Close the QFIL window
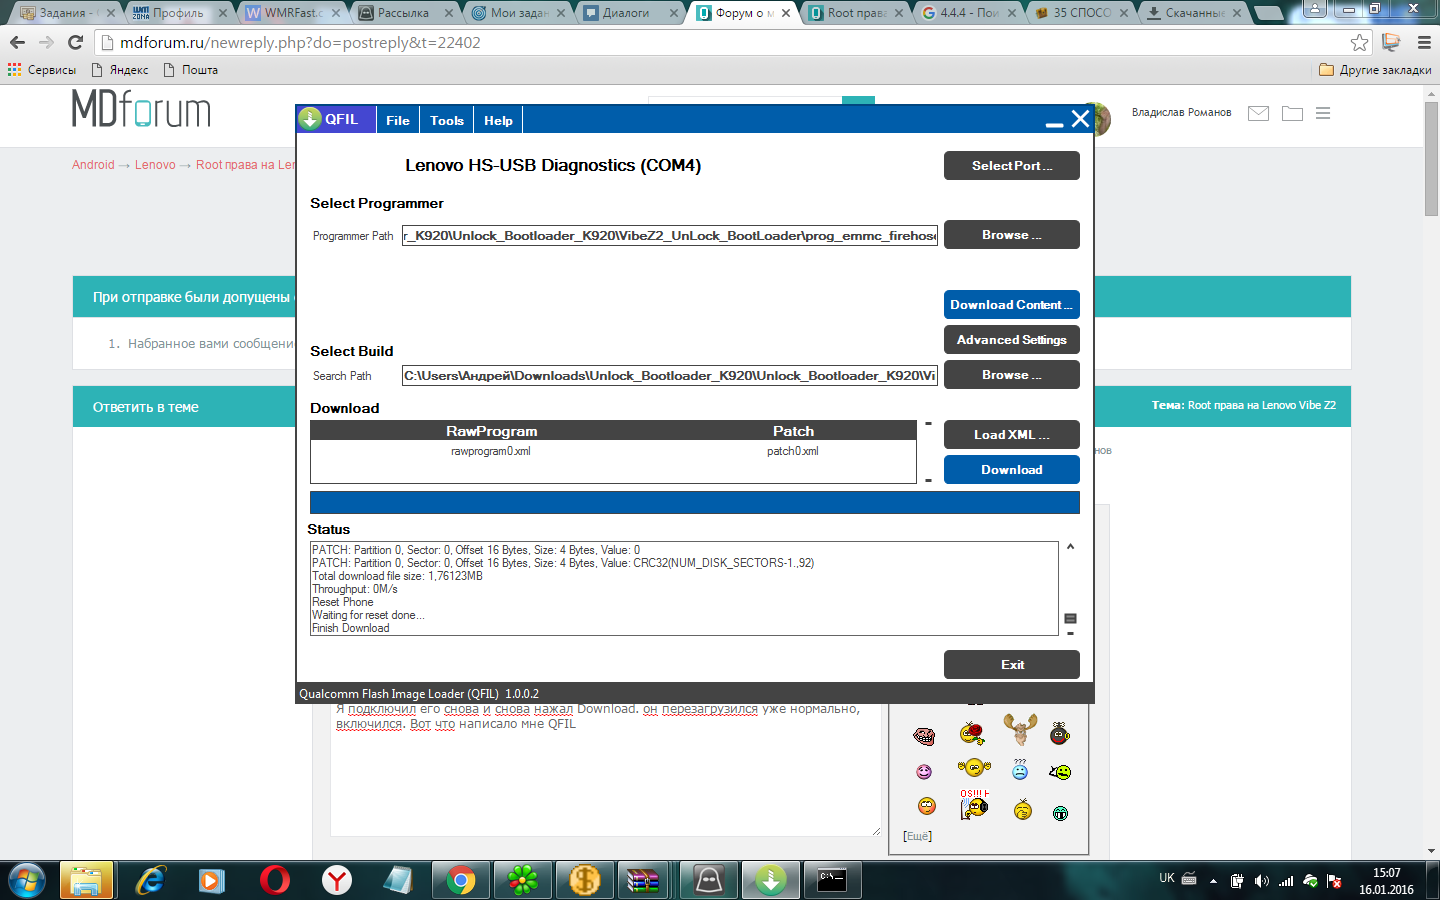 (x=1080, y=119)
